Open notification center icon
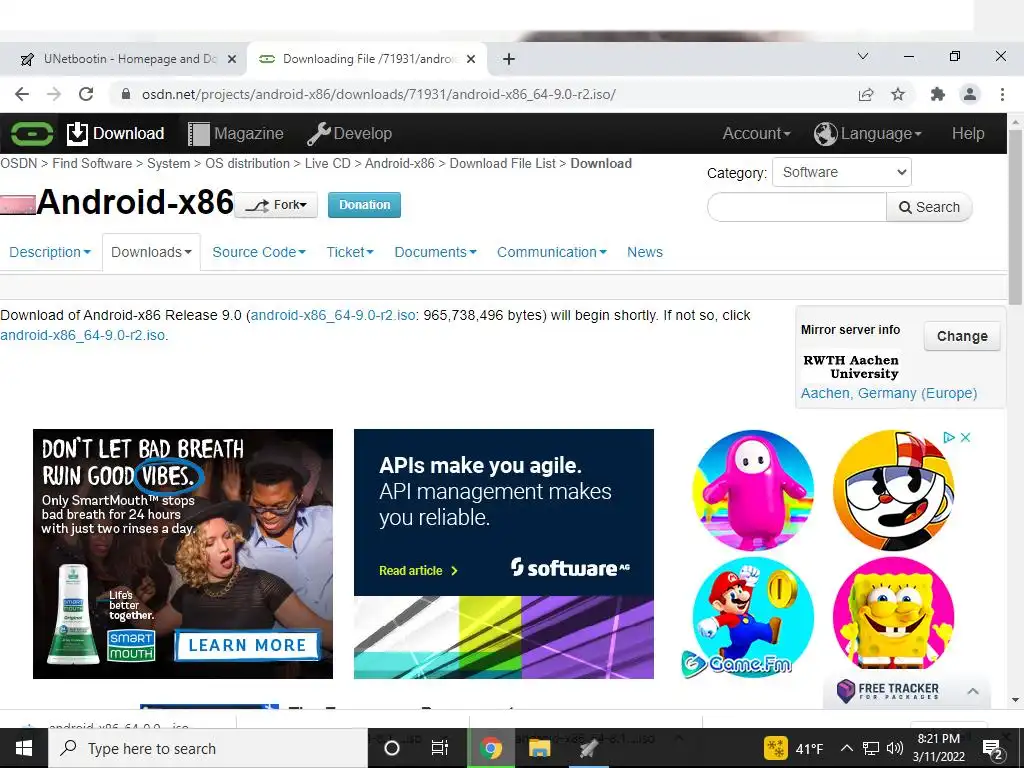The image size is (1024, 768). [x=993, y=750]
